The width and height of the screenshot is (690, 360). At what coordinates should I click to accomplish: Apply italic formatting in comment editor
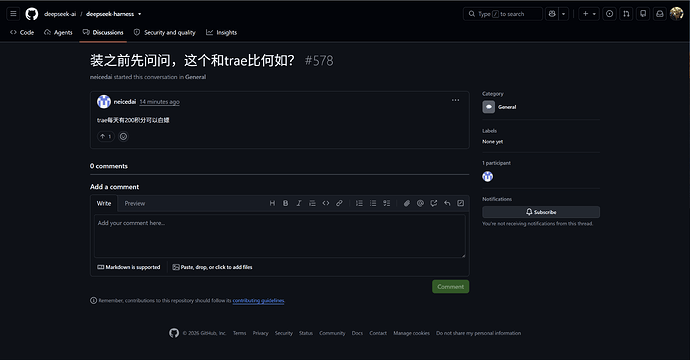[x=299, y=203]
